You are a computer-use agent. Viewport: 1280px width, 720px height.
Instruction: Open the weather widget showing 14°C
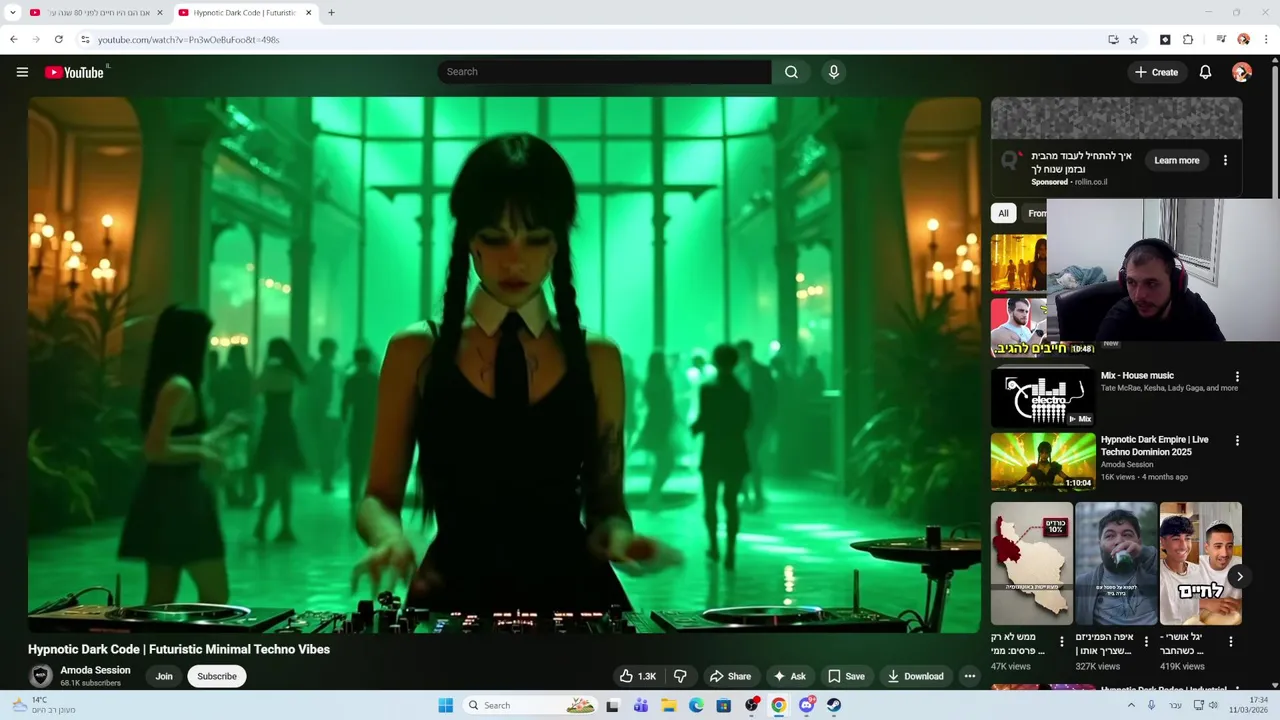pos(43,705)
